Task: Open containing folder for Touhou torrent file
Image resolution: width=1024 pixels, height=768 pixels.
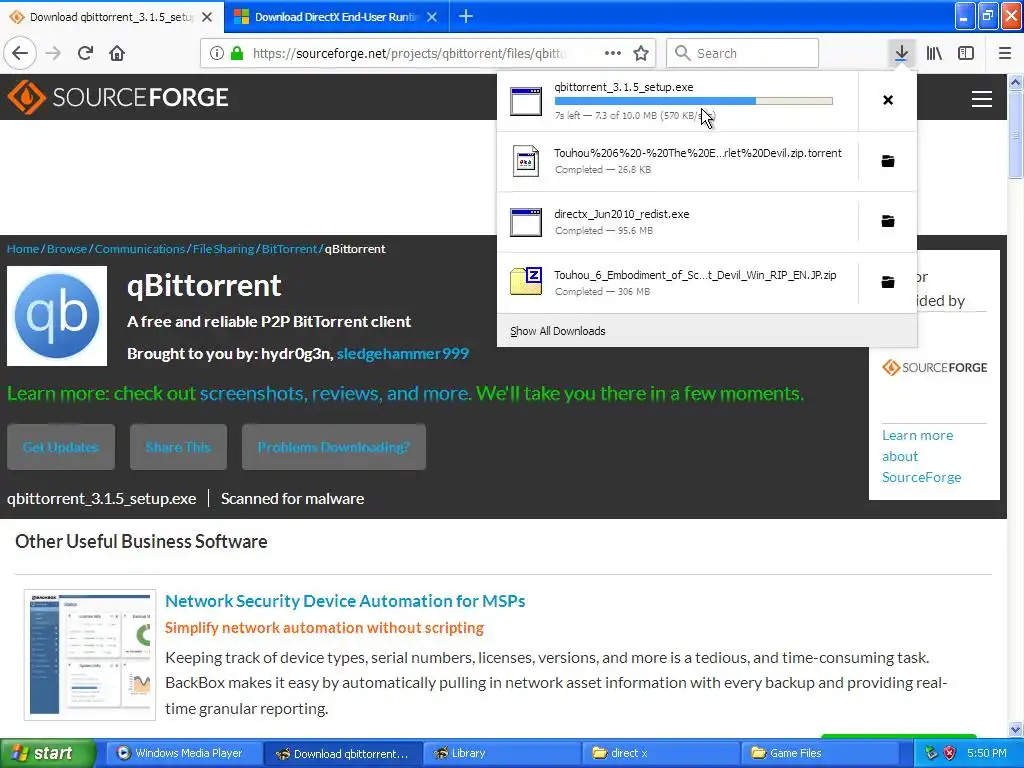Action: tap(888, 161)
